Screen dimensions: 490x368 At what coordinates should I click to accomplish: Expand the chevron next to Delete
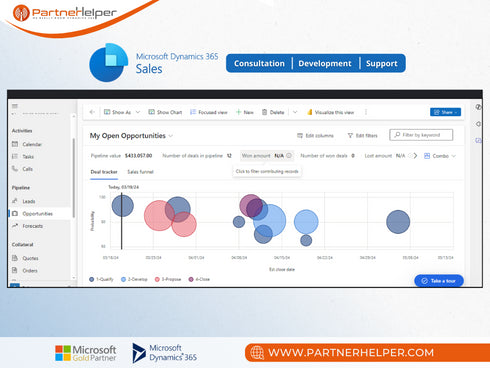pyautogui.click(x=295, y=112)
